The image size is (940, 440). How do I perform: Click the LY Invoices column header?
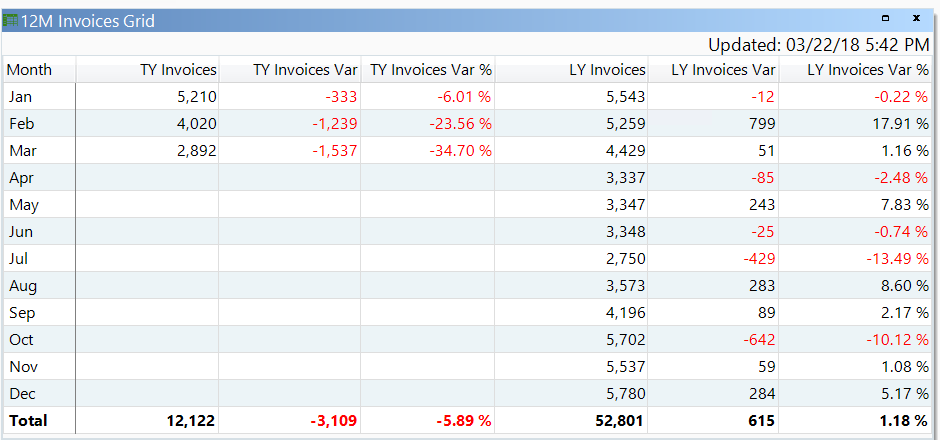[606, 70]
